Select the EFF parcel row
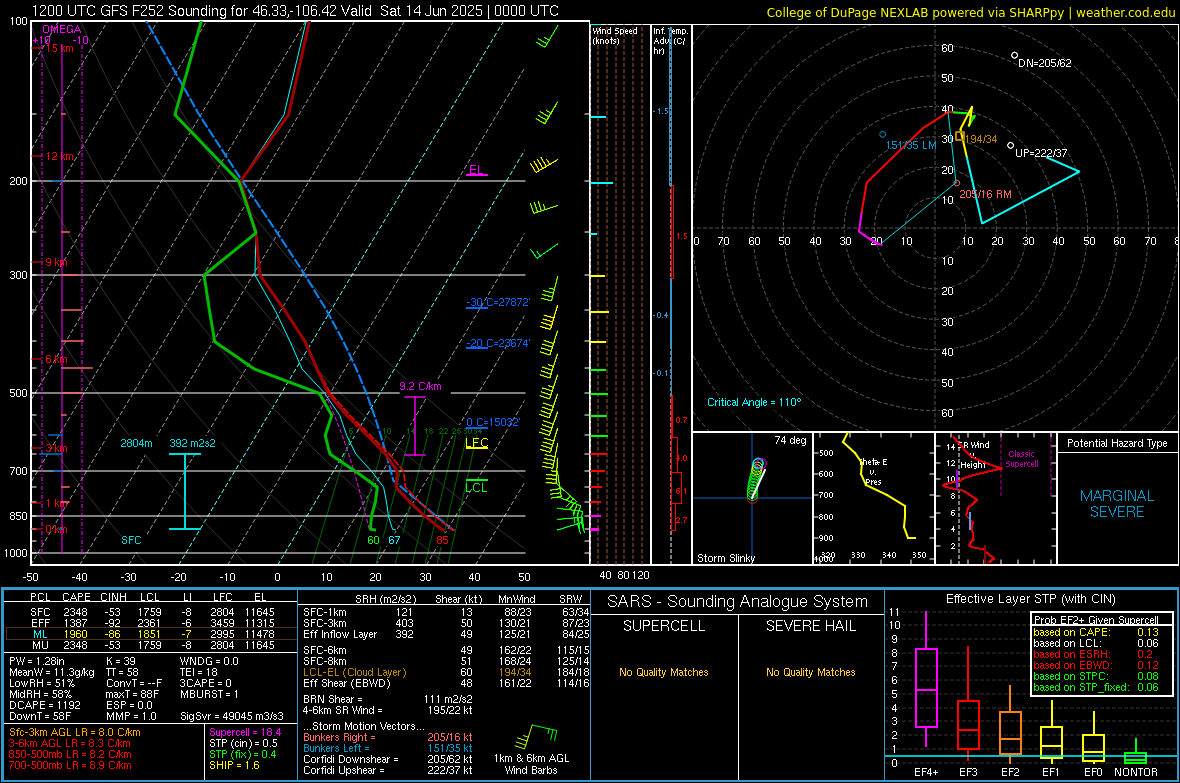 (x=151, y=623)
